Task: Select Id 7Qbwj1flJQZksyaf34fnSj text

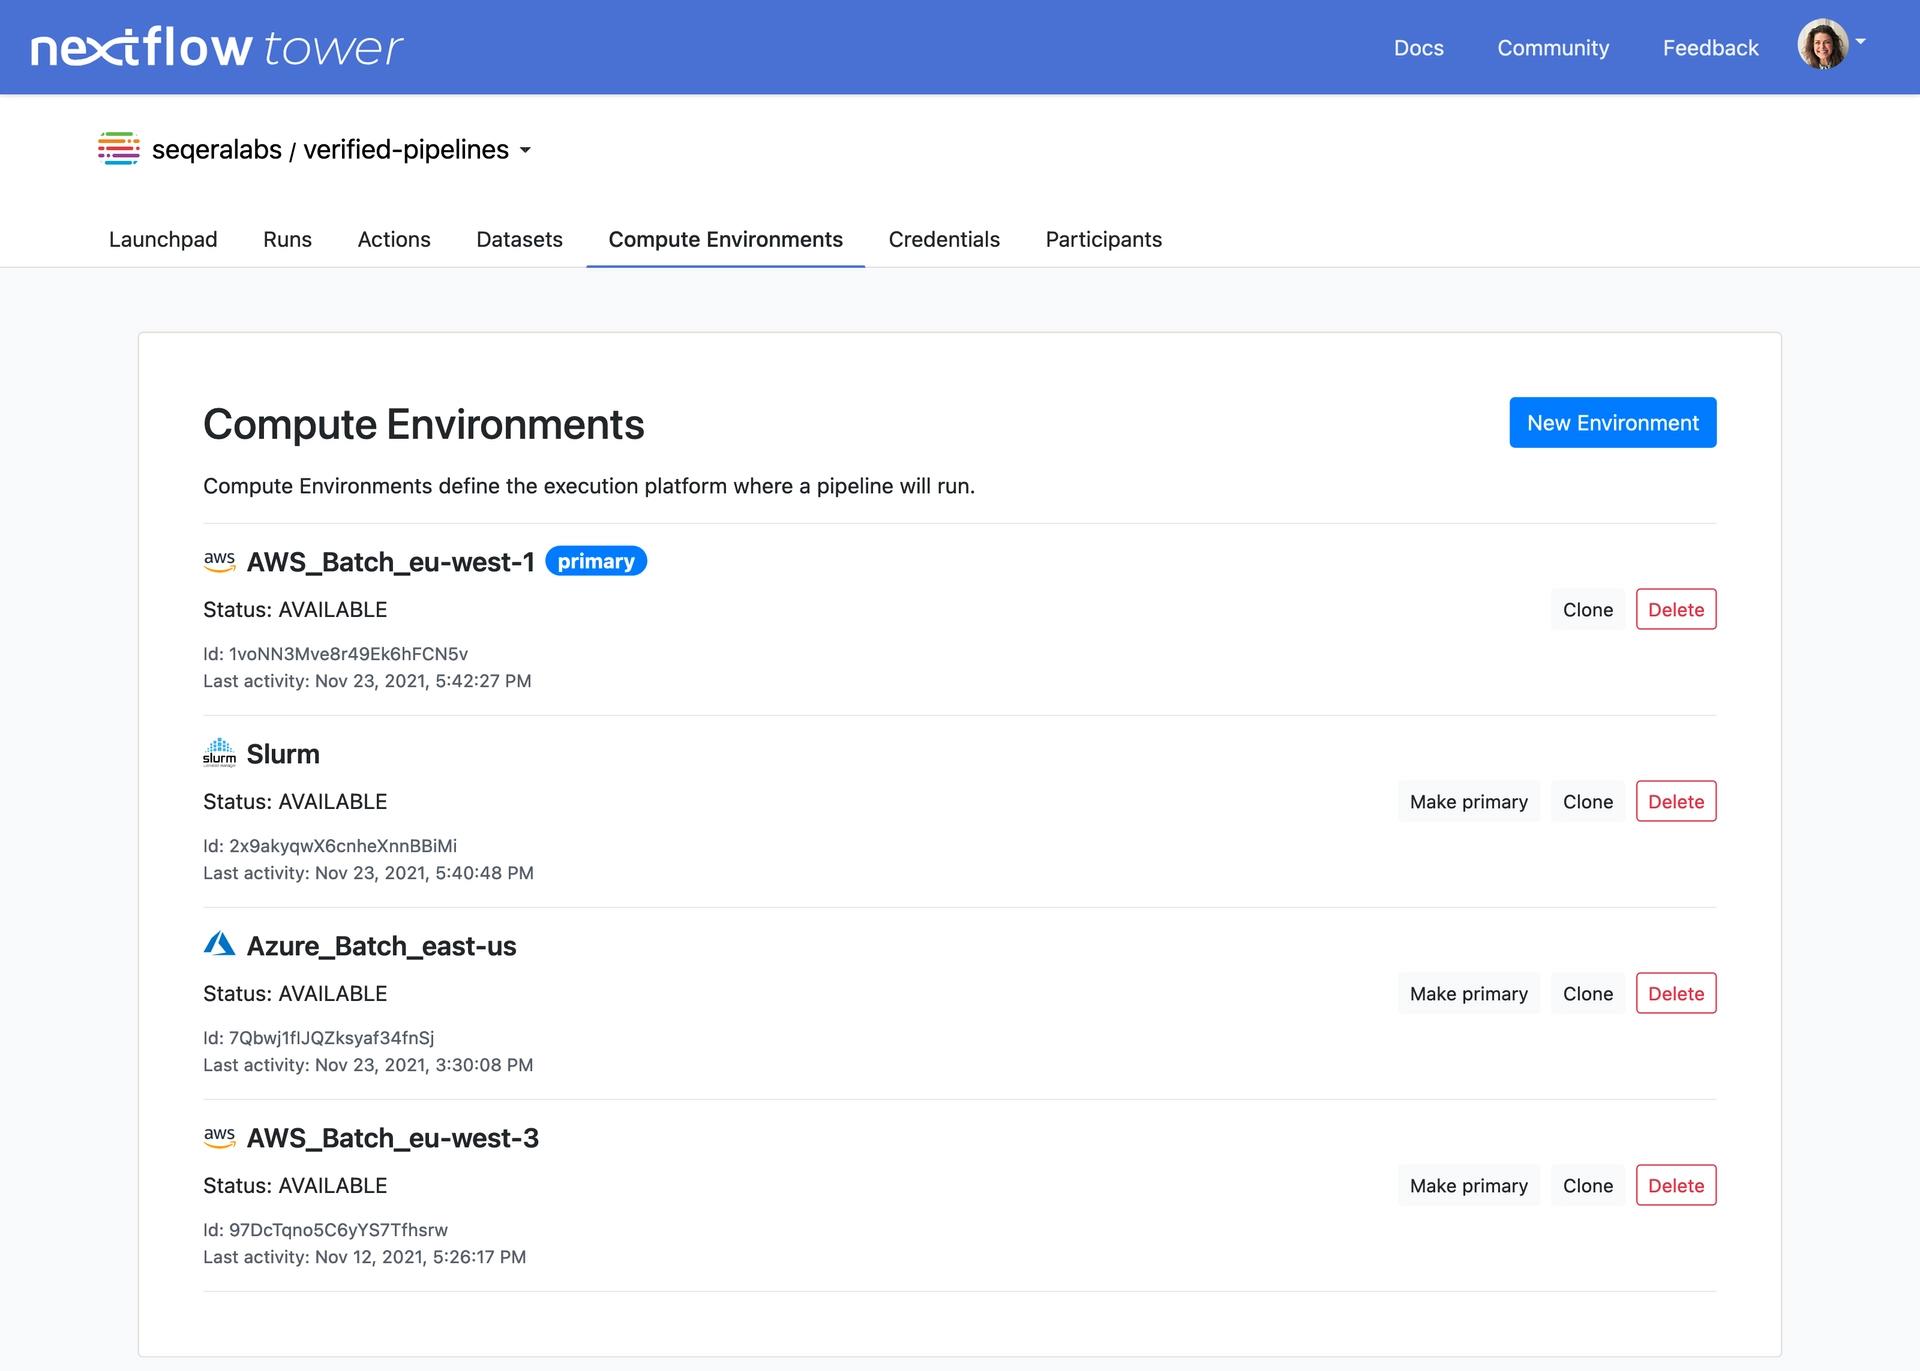Action: (x=318, y=1038)
